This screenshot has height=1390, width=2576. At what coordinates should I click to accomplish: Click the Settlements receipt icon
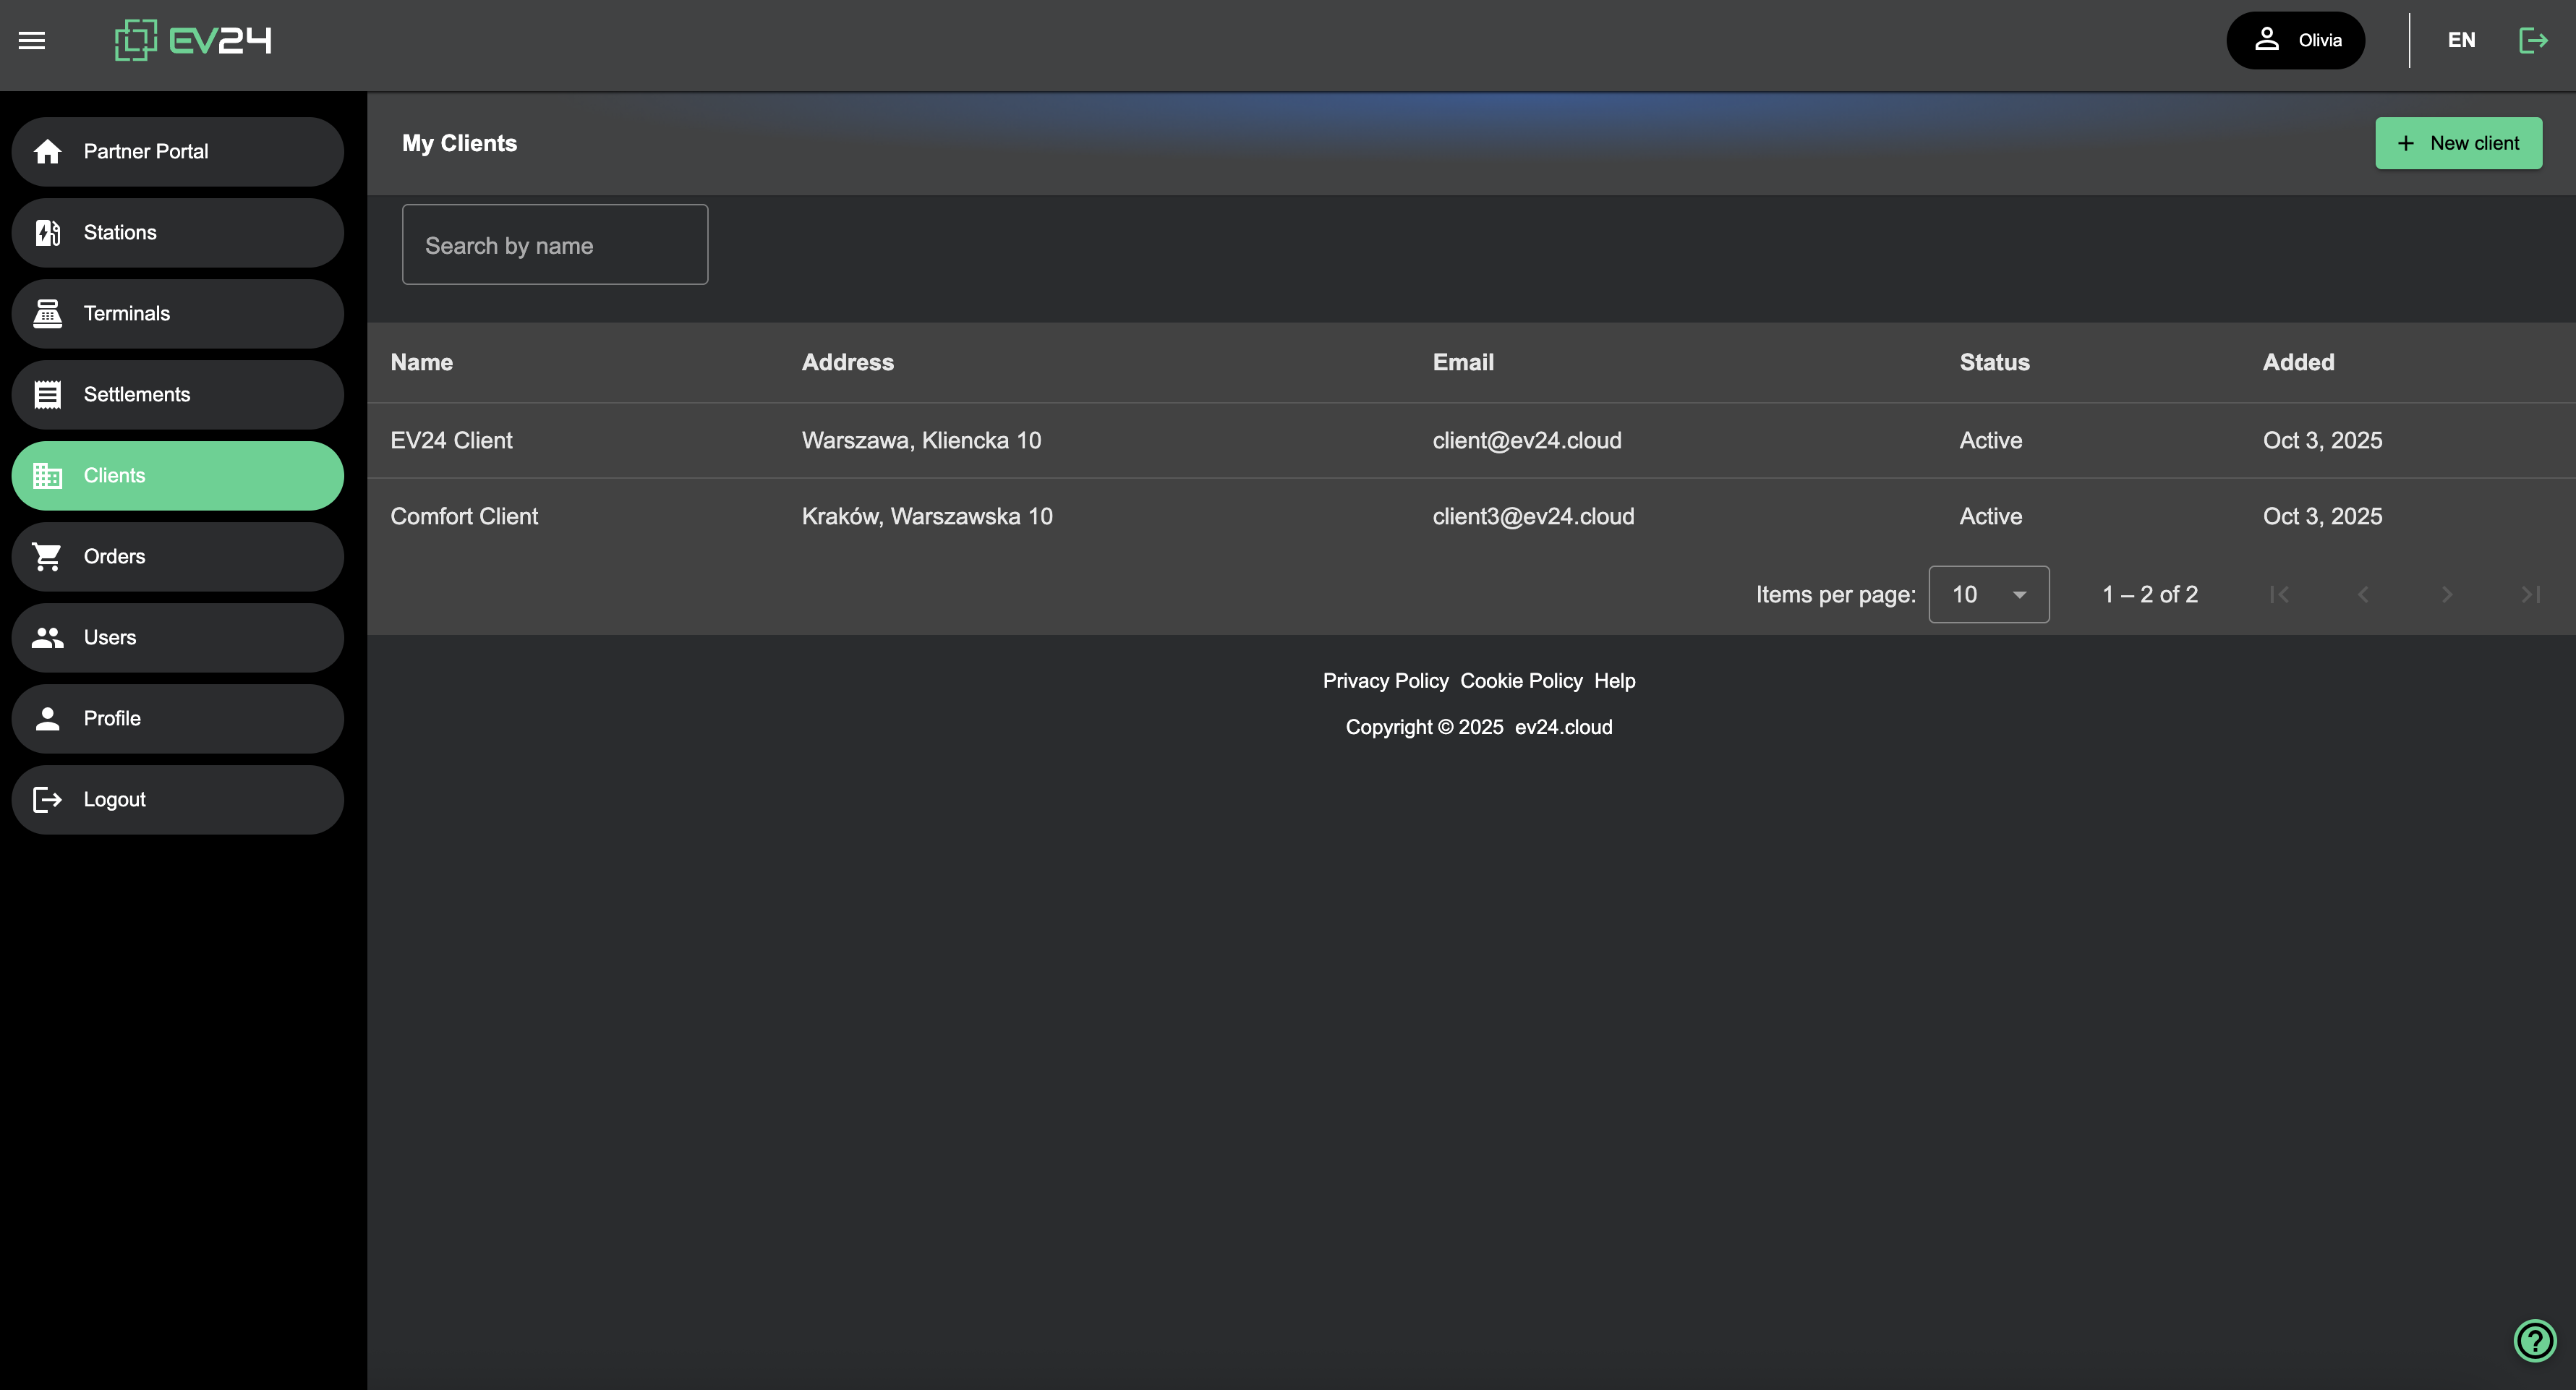point(47,394)
